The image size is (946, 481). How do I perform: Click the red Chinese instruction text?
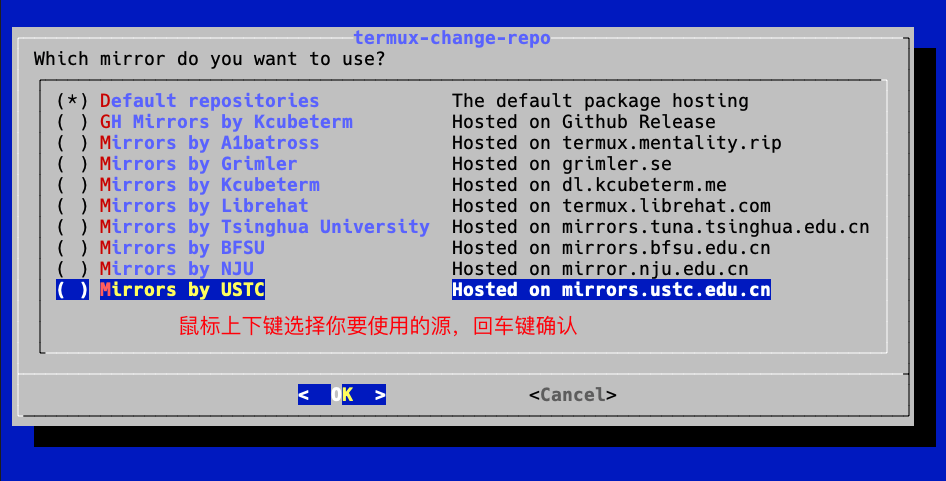click(x=378, y=327)
